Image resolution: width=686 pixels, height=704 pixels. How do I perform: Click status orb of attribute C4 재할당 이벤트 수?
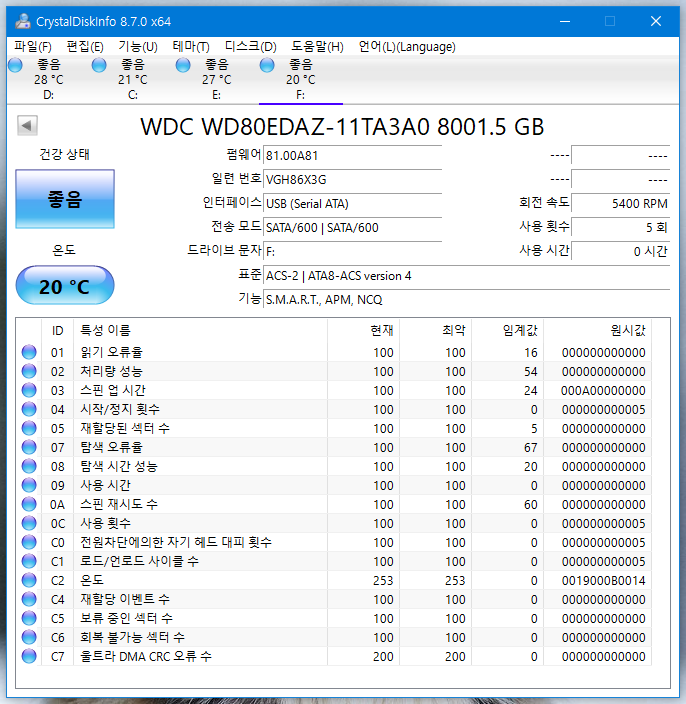tap(29, 599)
